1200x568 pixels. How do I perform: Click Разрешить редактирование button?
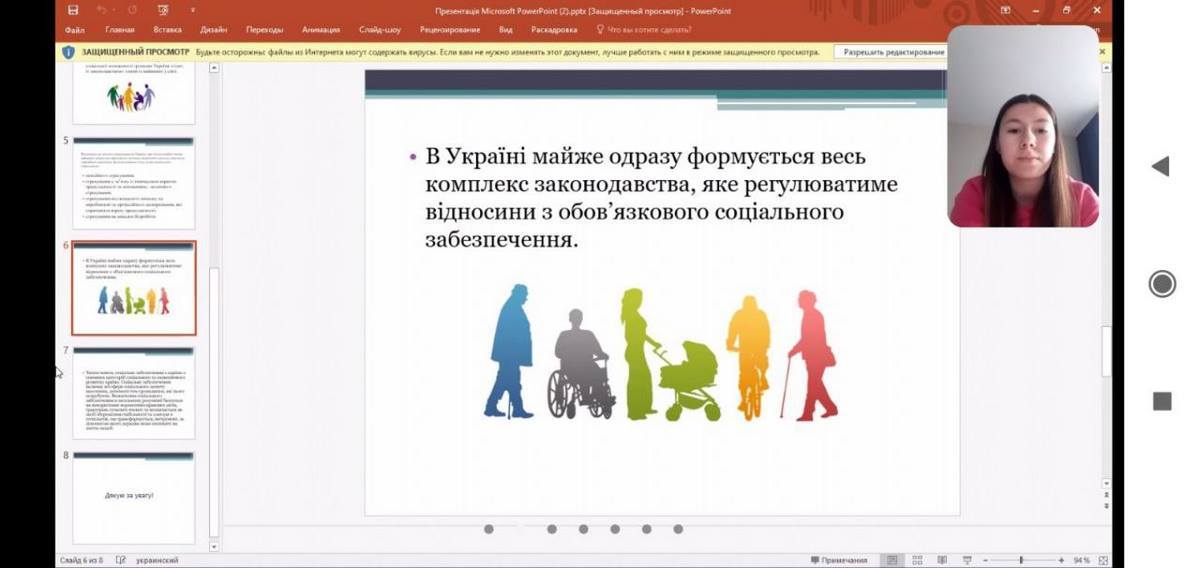click(893, 52)
